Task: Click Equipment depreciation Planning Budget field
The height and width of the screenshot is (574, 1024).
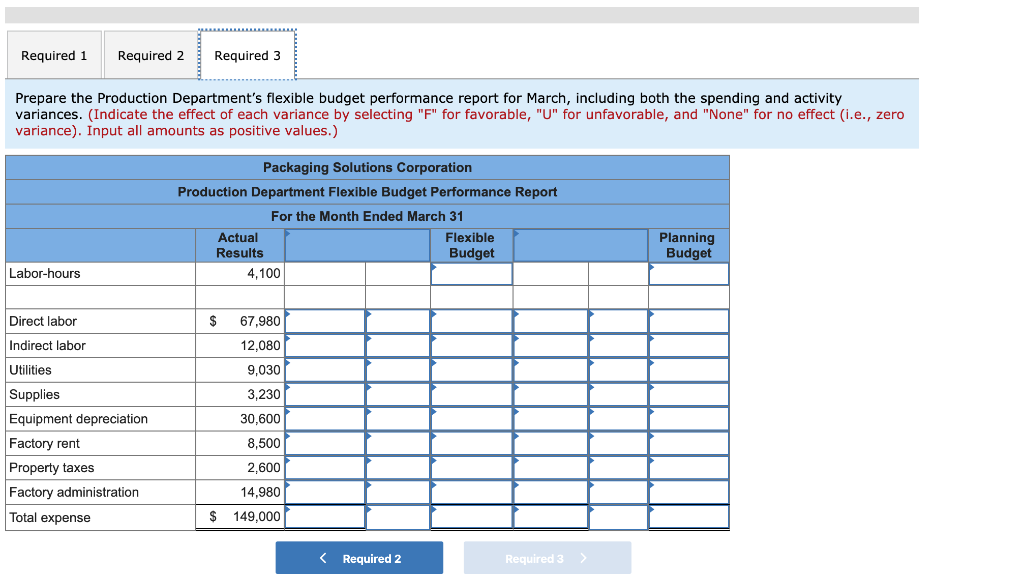Action: (x=689, y=419)
